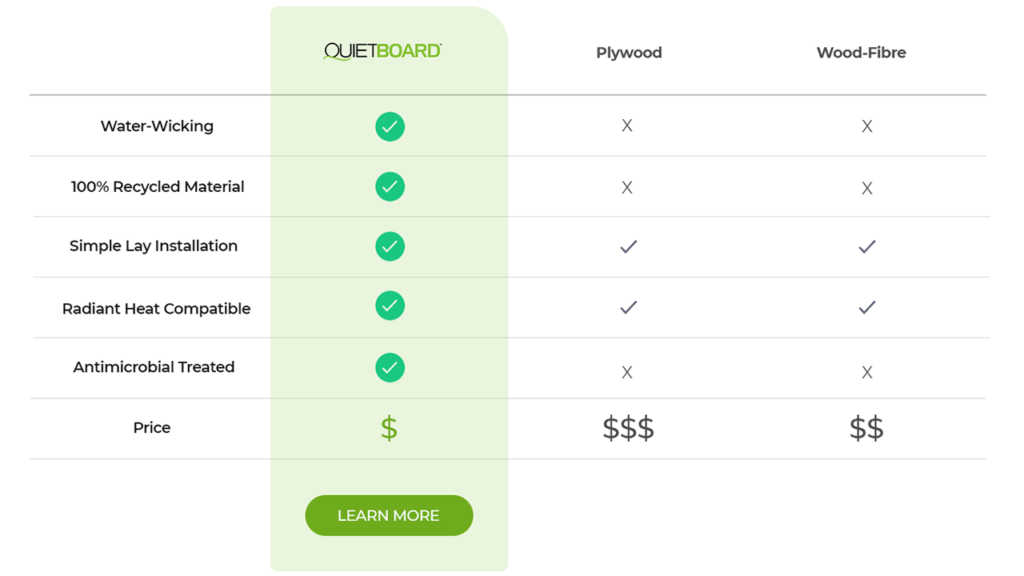Click the LEARN MORE button
Screen dimensions: 1024x576
pos(389,515)
